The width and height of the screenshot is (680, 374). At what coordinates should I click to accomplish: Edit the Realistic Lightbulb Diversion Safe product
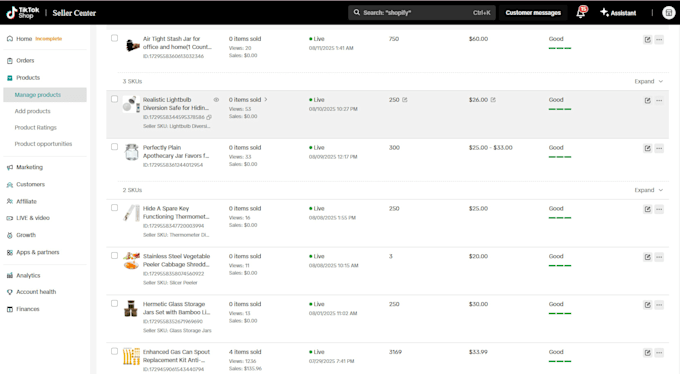647,100
